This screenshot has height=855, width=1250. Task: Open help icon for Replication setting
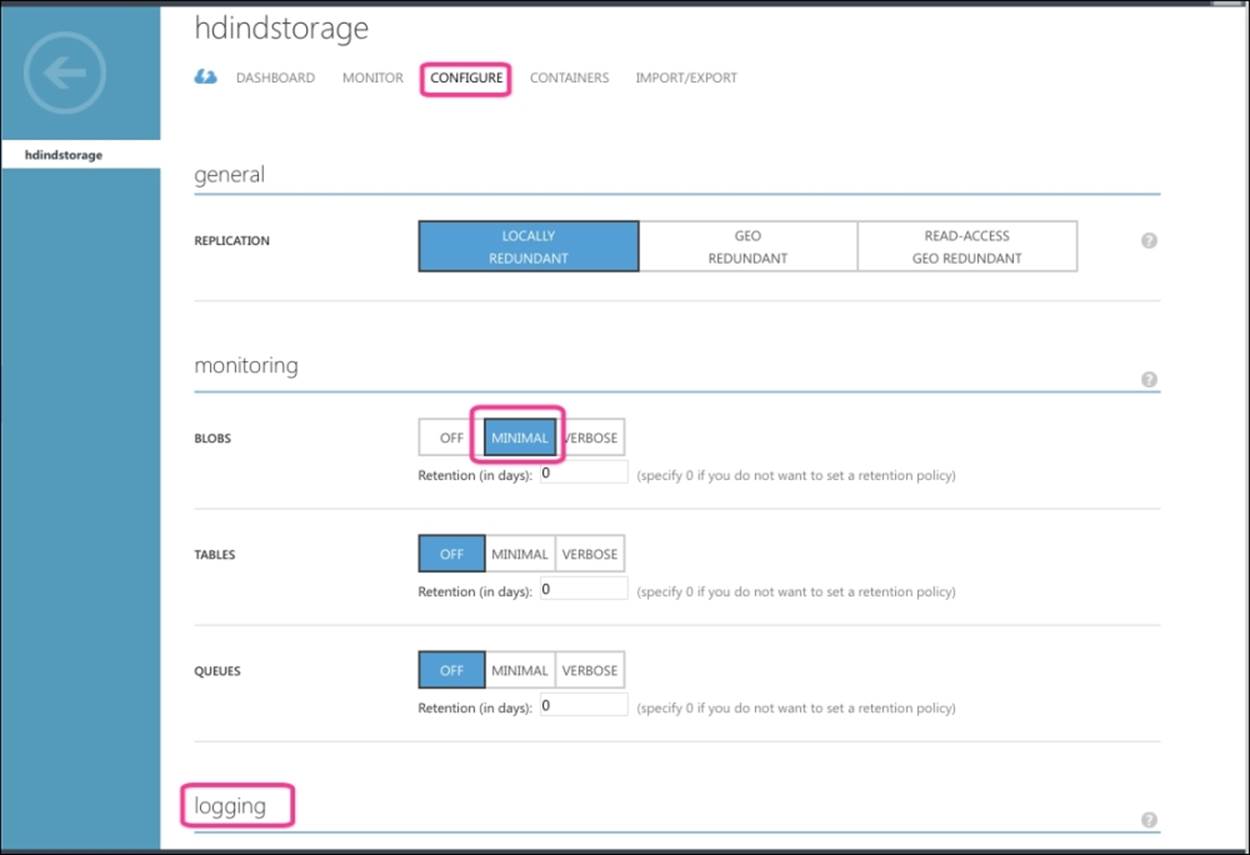[1149, 241]
